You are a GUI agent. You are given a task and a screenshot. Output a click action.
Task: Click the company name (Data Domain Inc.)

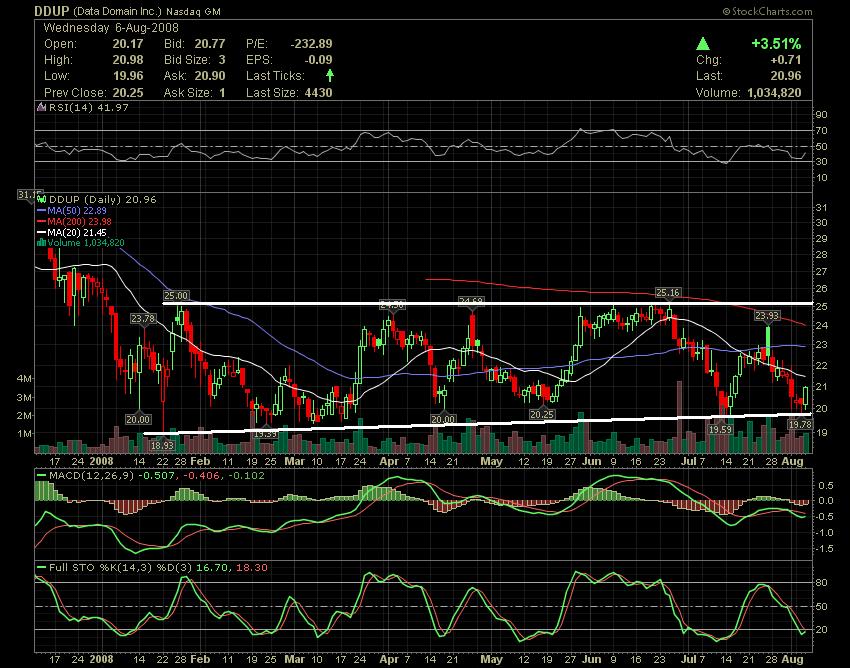[117, 11]
